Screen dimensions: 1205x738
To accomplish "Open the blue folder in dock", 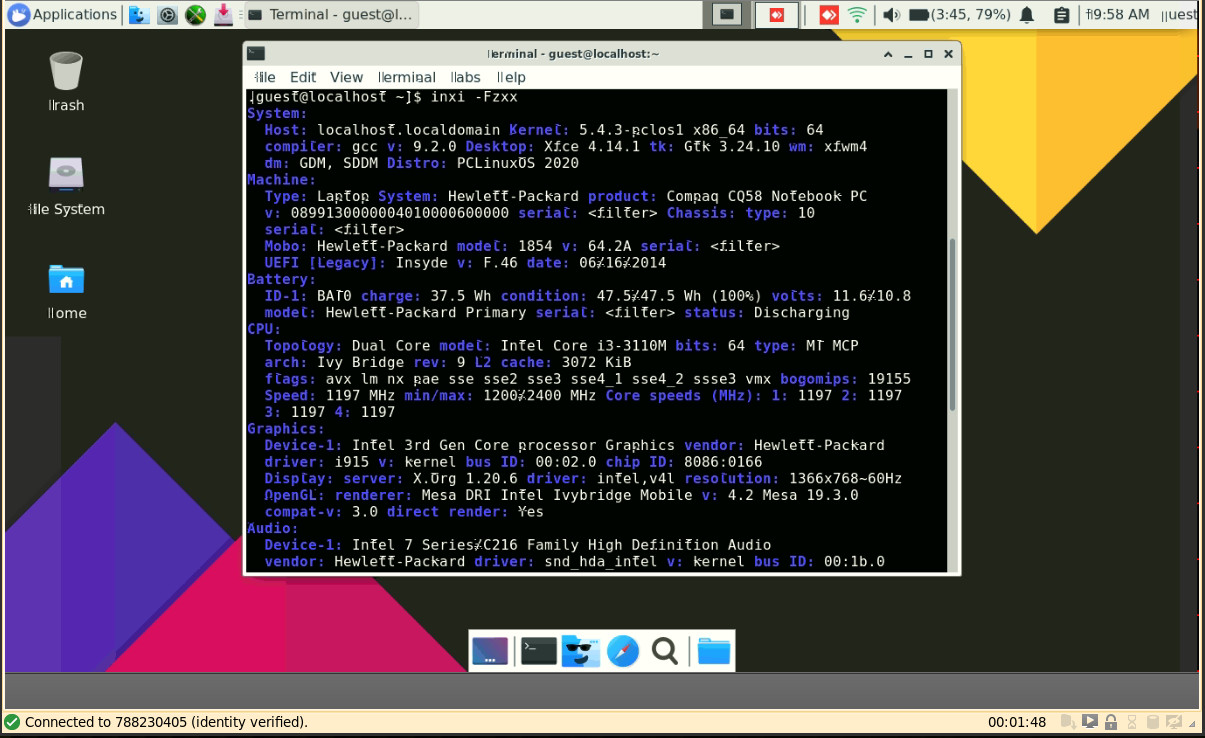I will coord(713,651).
